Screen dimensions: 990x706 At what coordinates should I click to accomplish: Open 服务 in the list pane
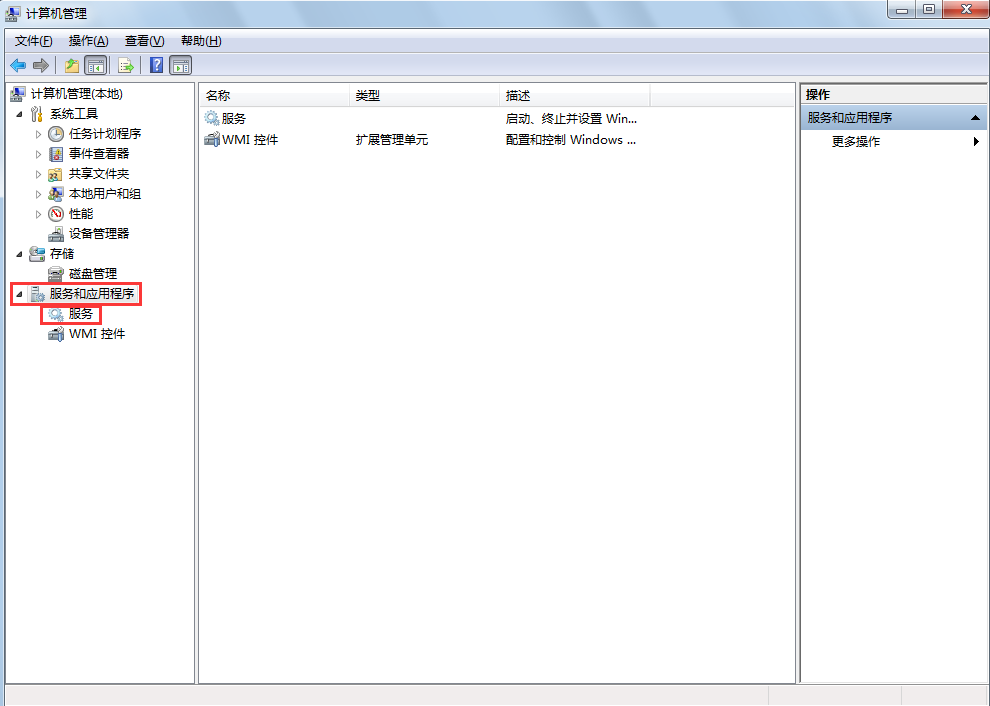click(x=230, y=118)
